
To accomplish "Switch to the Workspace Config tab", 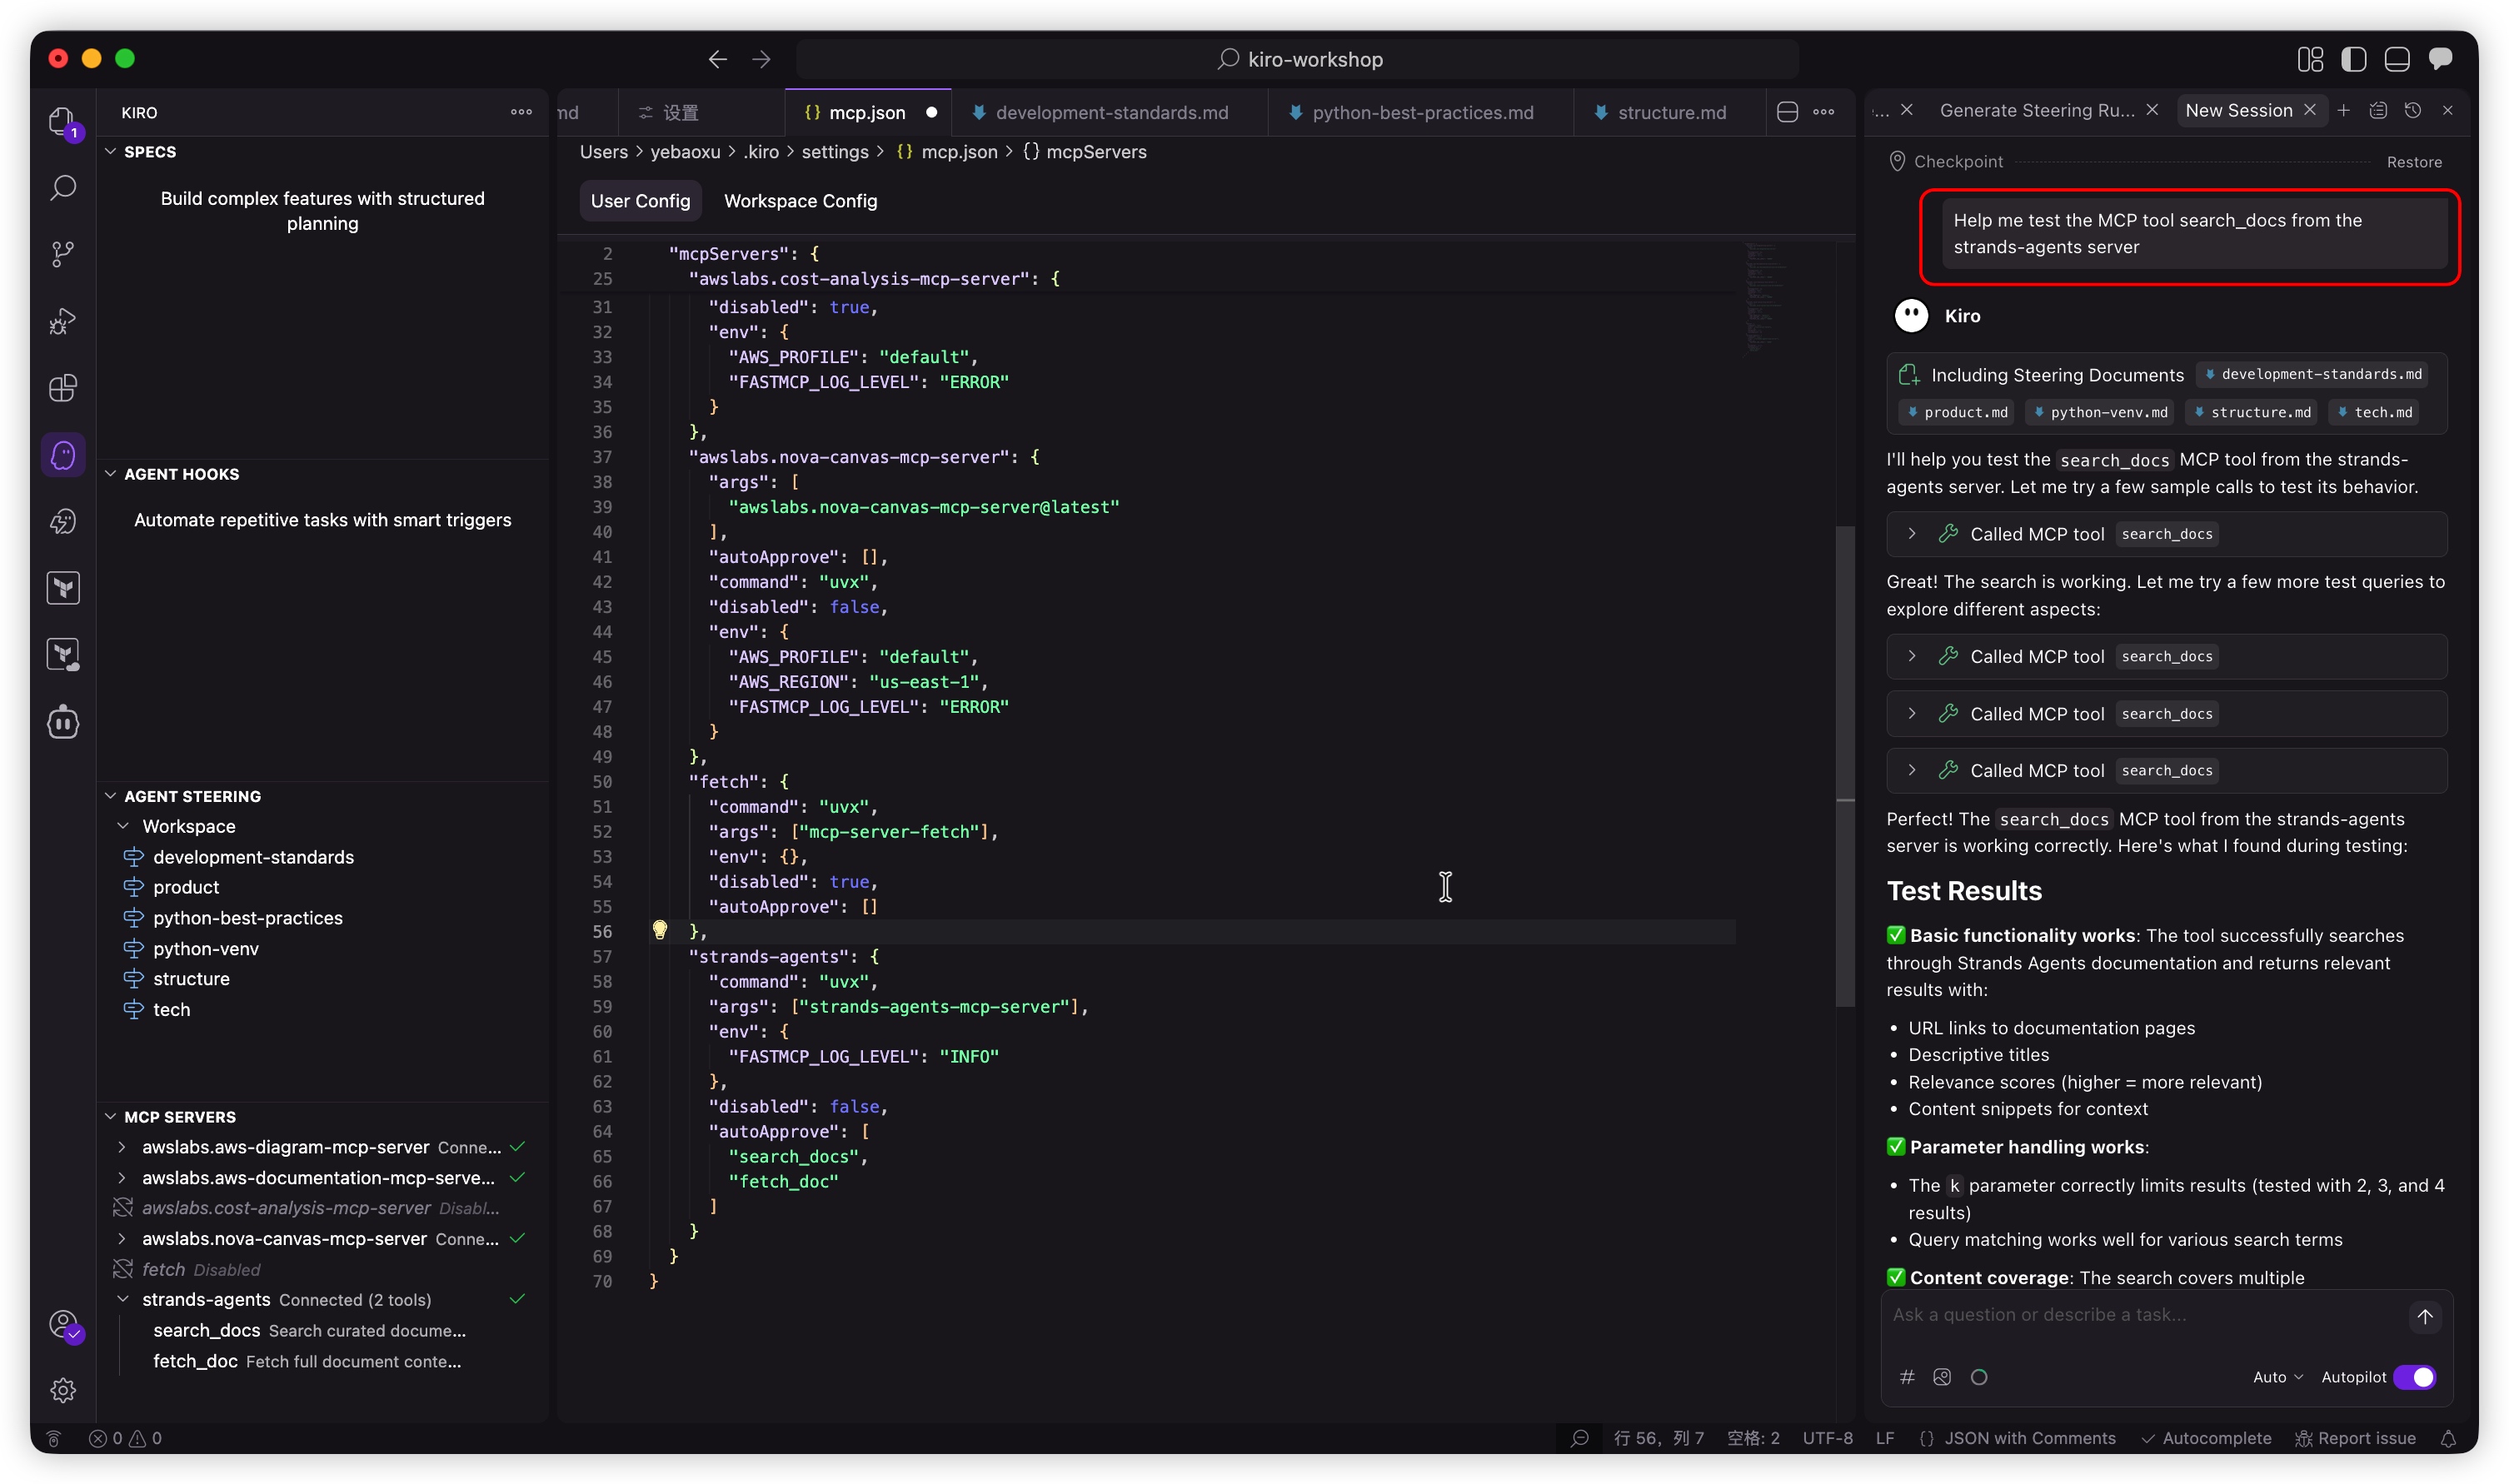I will (x=800, y=201).
